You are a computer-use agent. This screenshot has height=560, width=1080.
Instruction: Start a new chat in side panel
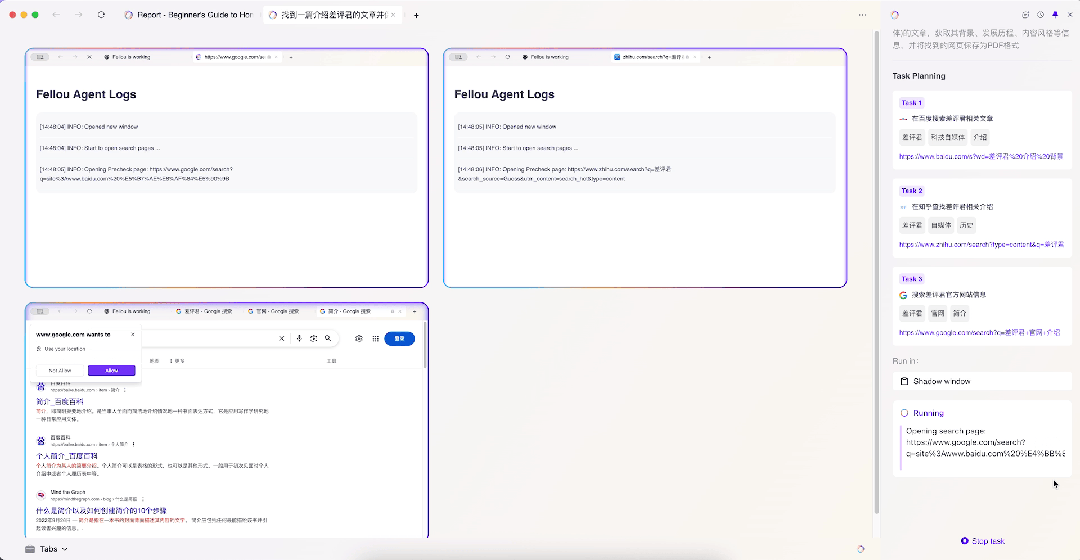1026,14
